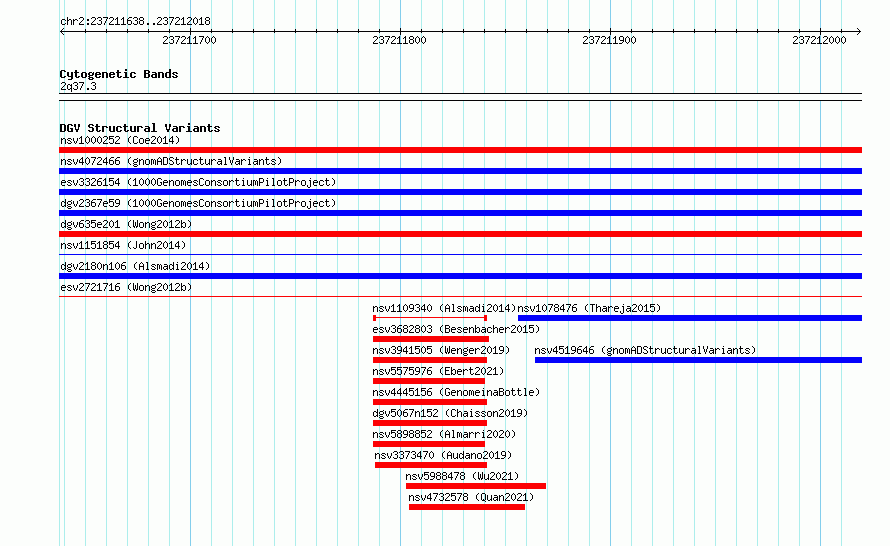Click the DGV Structural Variants track title
The height and width of the screenshot is (546, 890).
pos(140,128)
